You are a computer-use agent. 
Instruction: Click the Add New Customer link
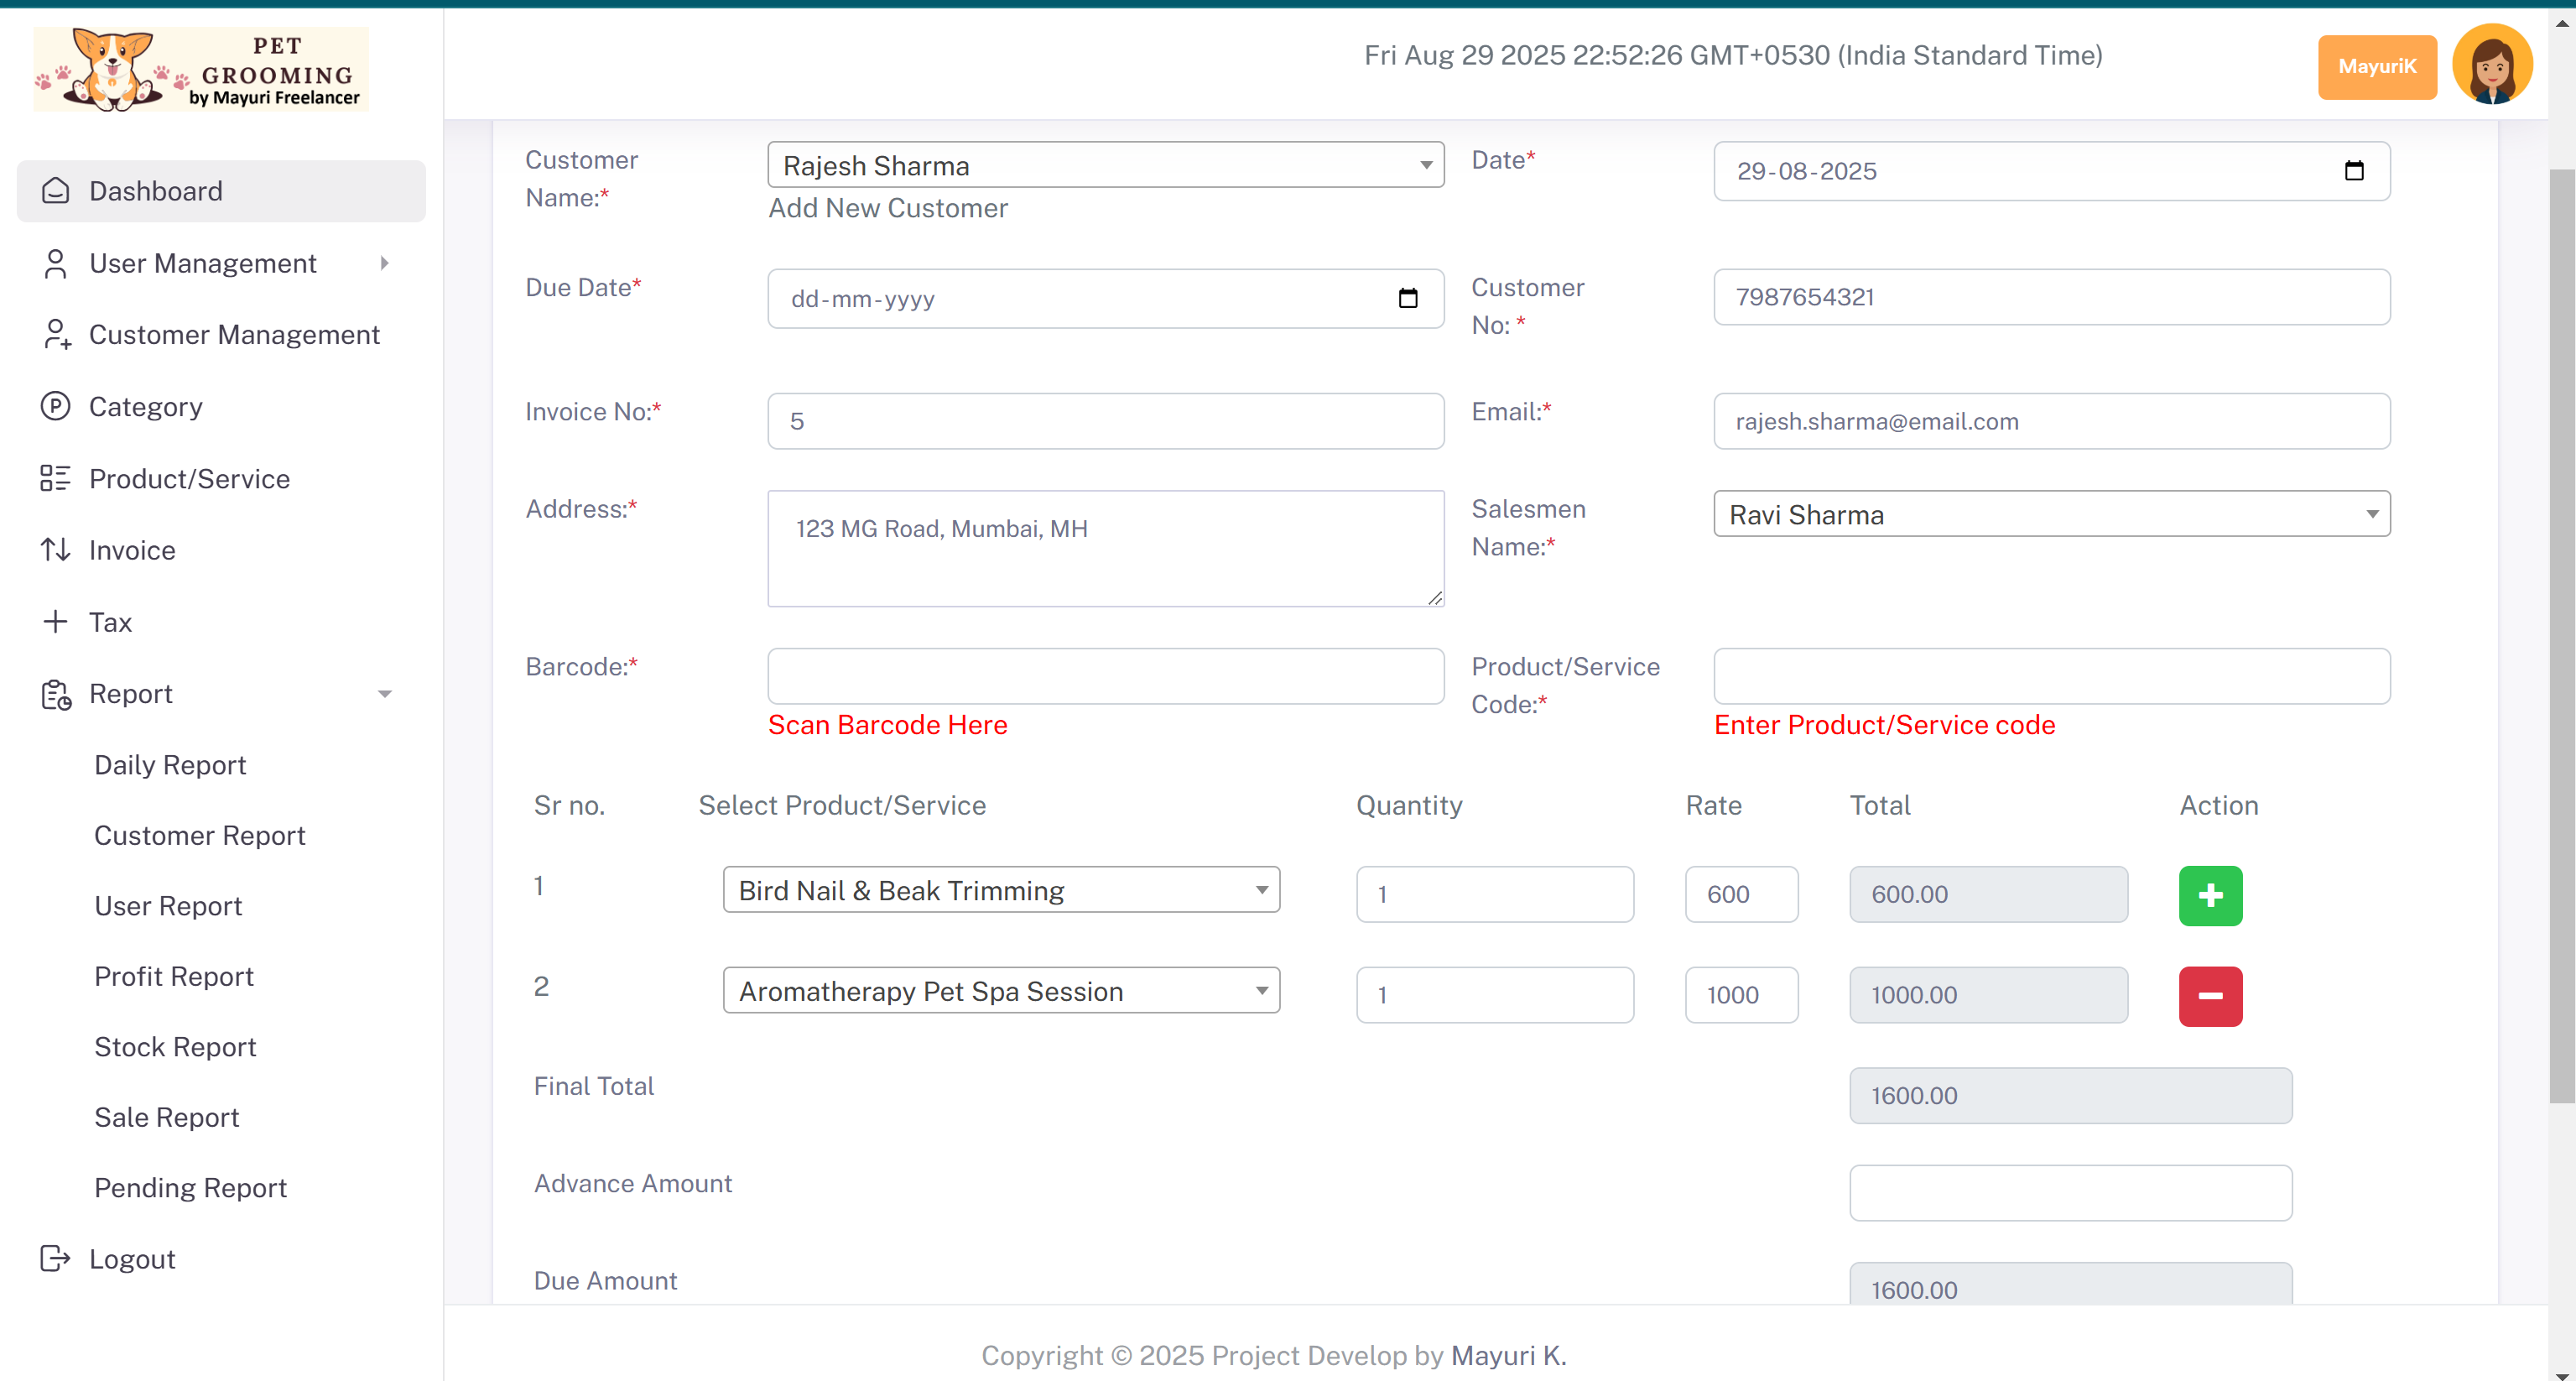[887, 208]
